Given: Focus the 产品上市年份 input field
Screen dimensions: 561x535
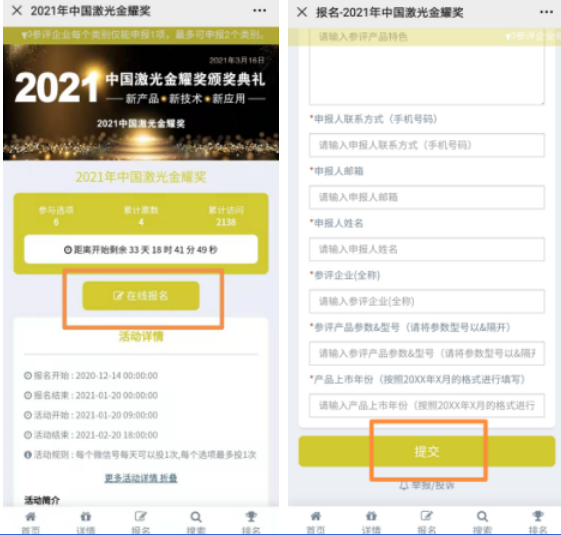Looking at the screenshot, I should coord(427,405).
